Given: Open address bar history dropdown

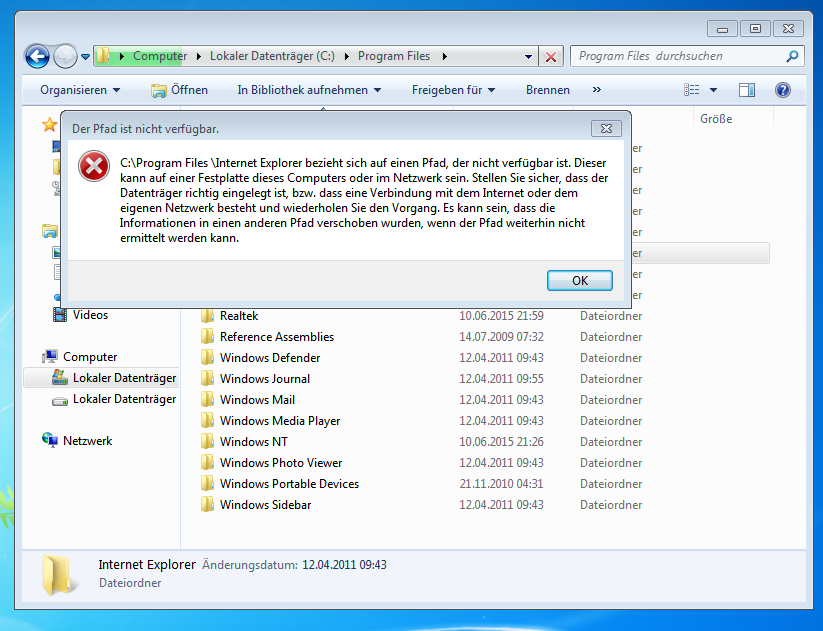Looking at the screenshot, I should (x=529, y=57).
